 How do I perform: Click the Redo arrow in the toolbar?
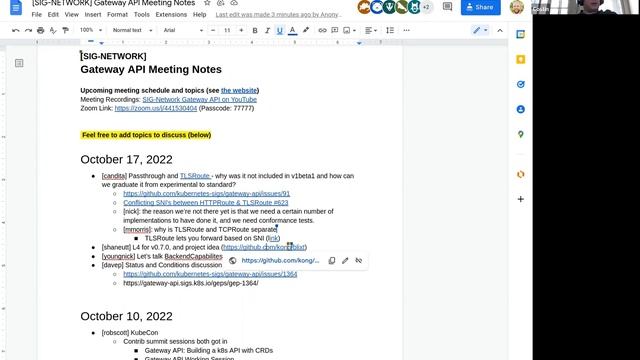tap(28, 30)
